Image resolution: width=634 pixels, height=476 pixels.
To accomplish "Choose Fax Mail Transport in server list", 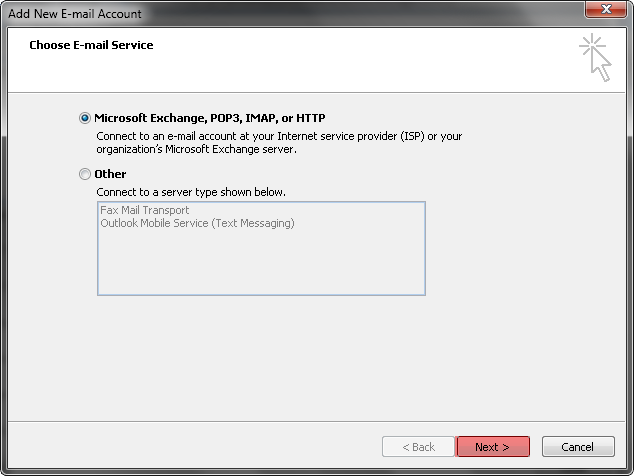I will 145,210.
